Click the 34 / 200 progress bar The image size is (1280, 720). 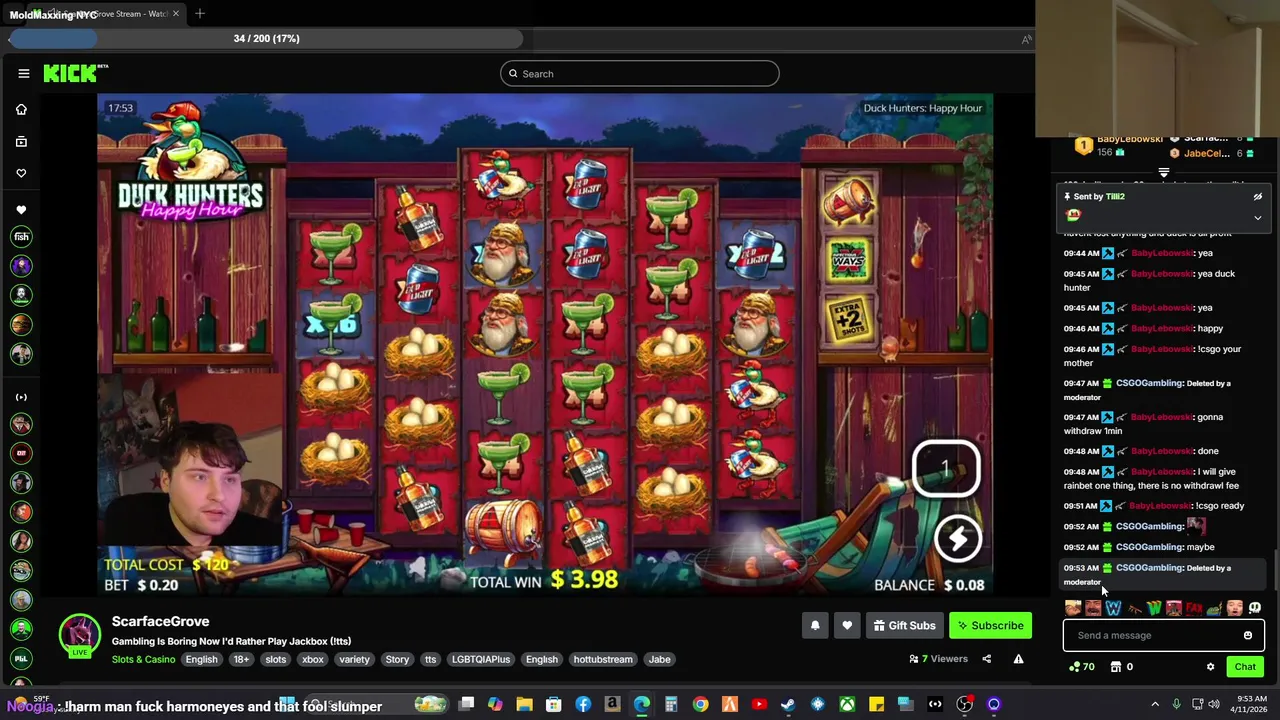266,38
